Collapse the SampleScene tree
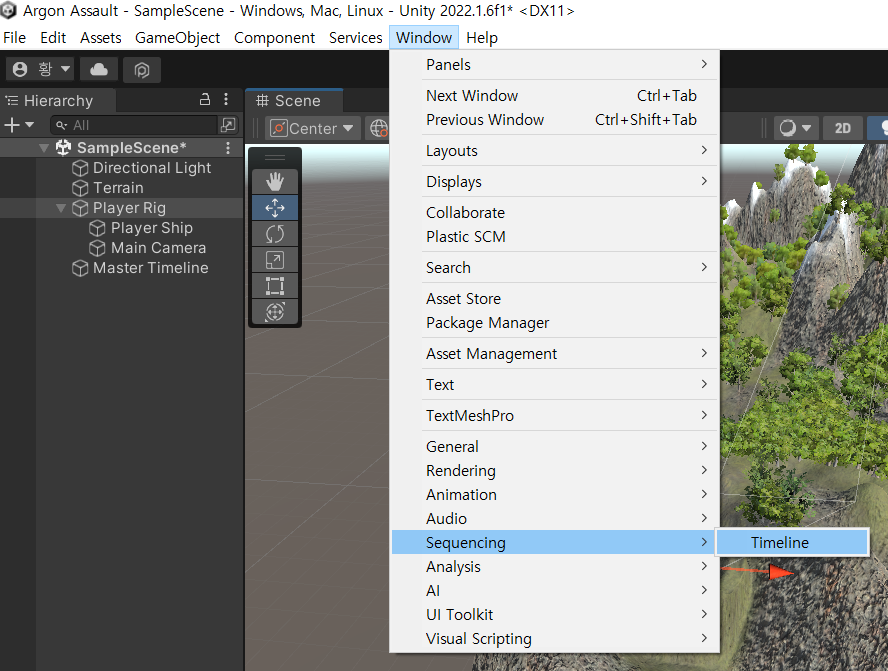Viewport: 888px width, 671px height. 44,148
